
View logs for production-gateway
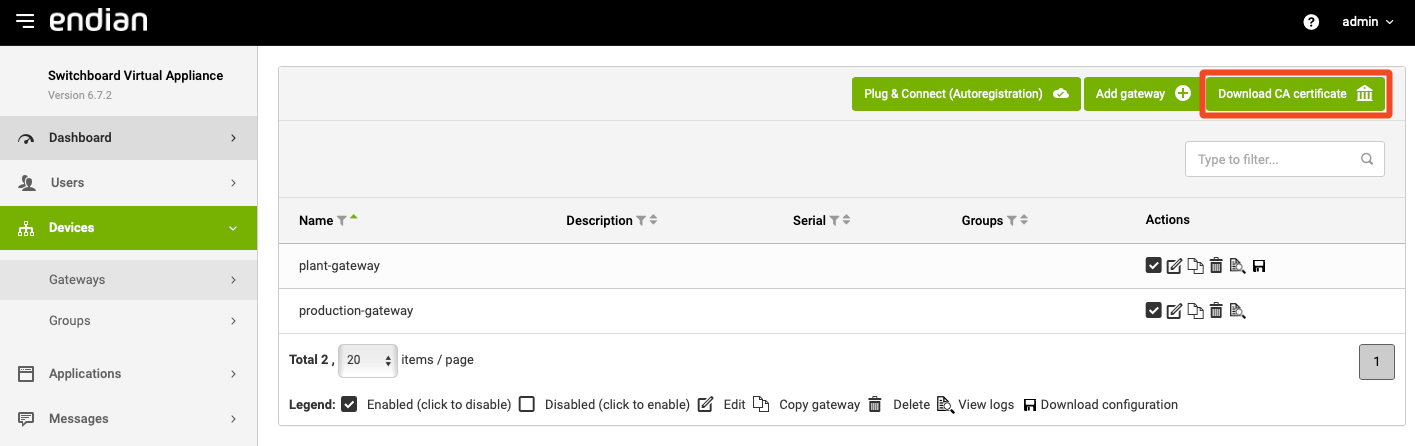(x=1237, y=311)
